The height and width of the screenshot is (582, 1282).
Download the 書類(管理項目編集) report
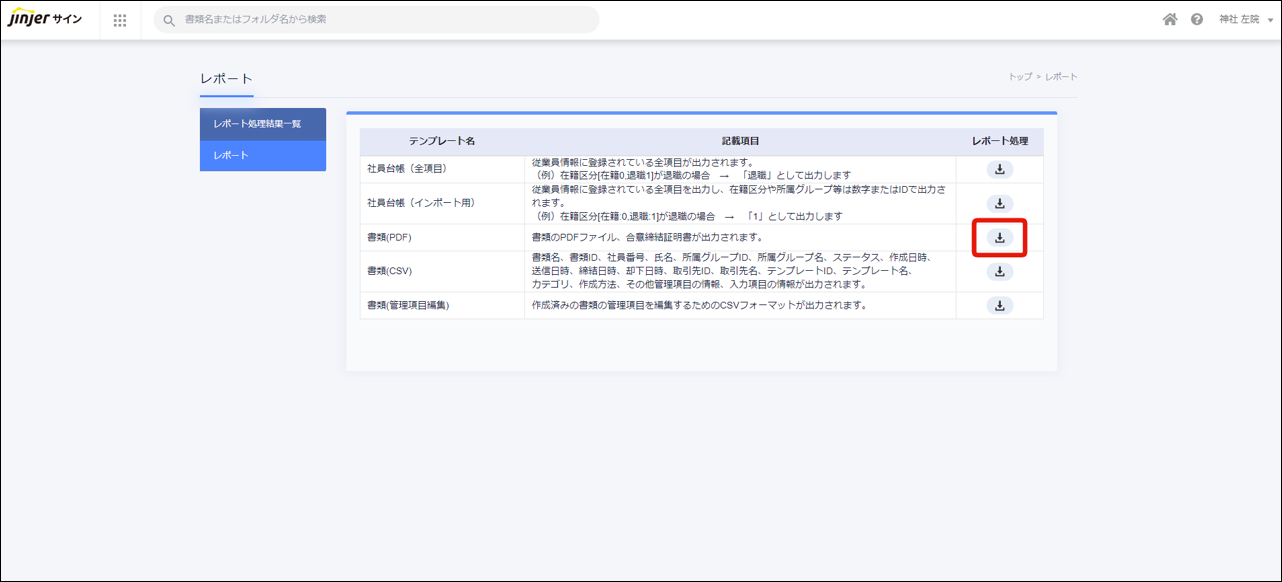[999, 306]
